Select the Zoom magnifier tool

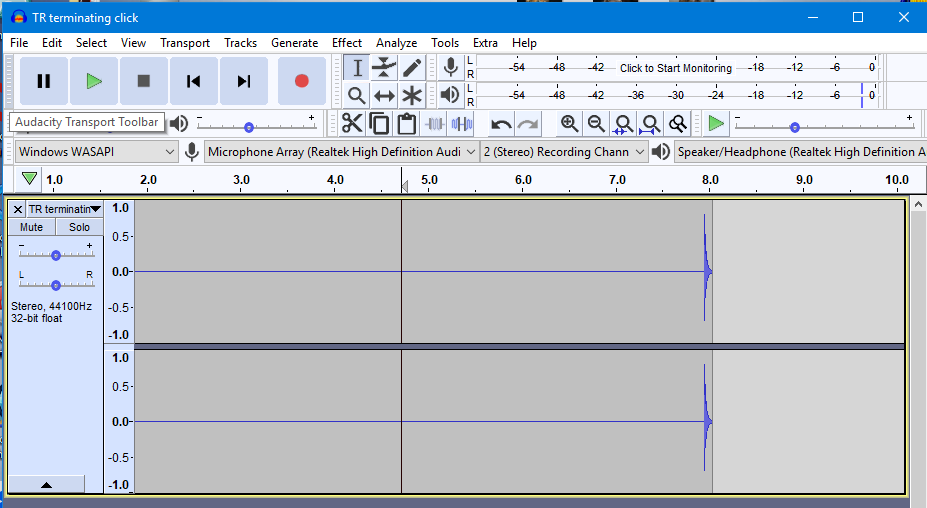tap(356, 95)
